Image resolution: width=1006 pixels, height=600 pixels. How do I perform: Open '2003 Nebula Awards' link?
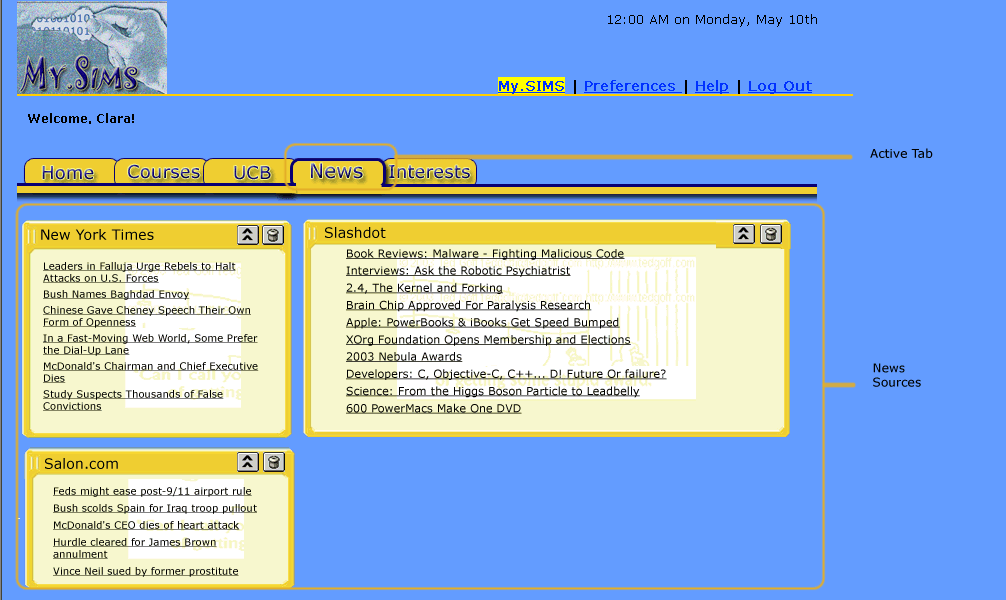[x=404, y=357]
